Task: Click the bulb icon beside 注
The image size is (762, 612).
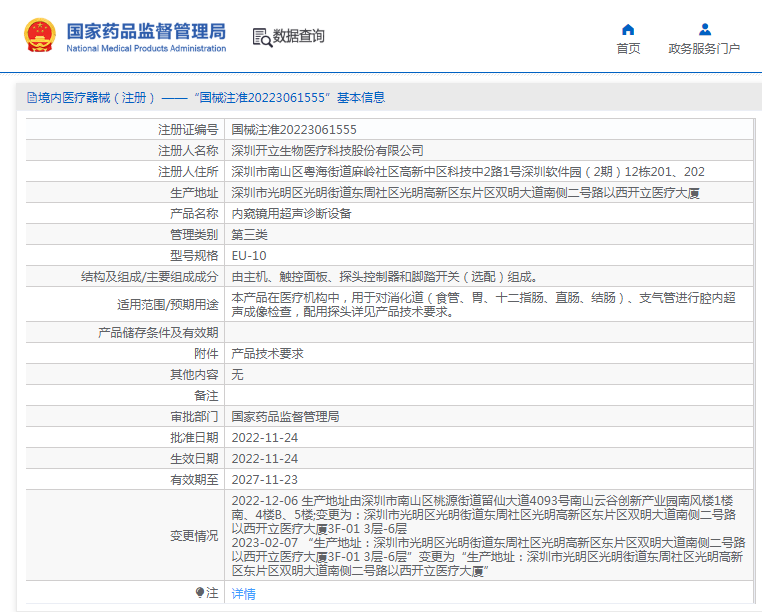Action: click(200, 592)
